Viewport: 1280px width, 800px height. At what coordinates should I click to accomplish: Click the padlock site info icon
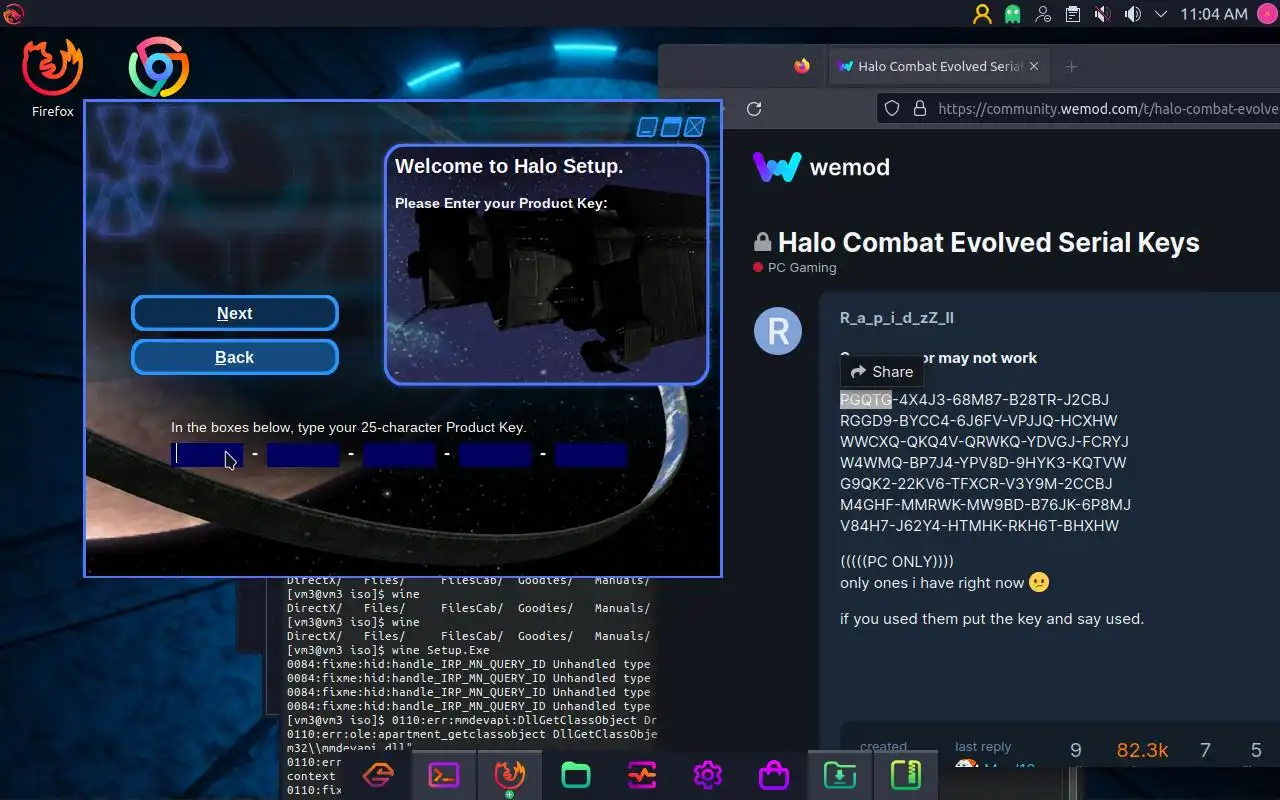tap(920, 108)
